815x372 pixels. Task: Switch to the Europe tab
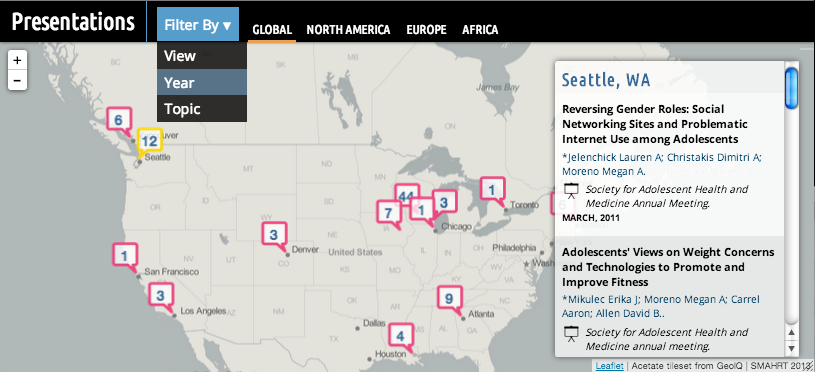[x=426, y=30]
